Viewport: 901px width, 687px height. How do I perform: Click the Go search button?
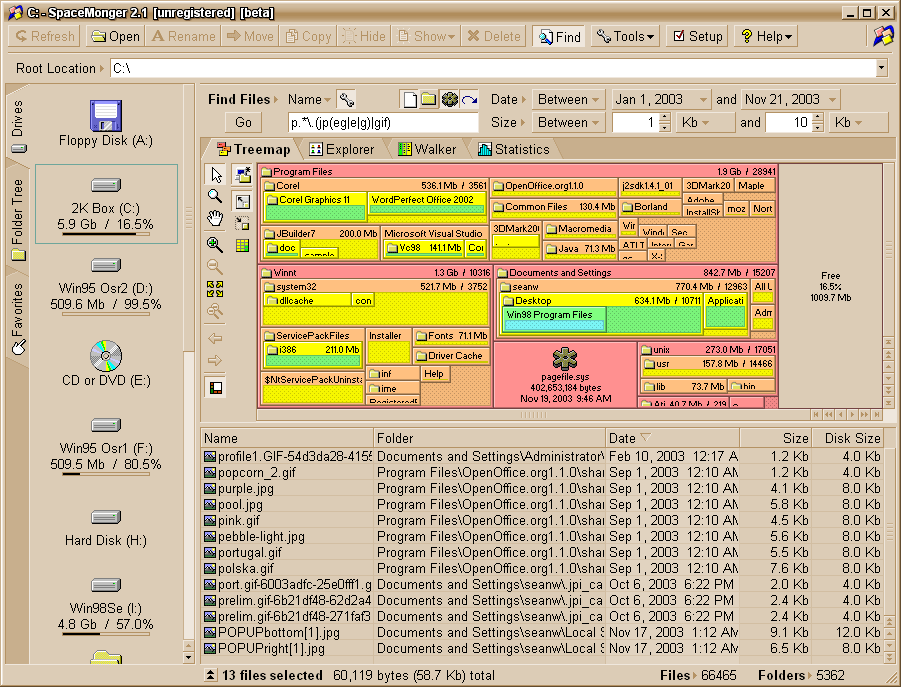243,122
